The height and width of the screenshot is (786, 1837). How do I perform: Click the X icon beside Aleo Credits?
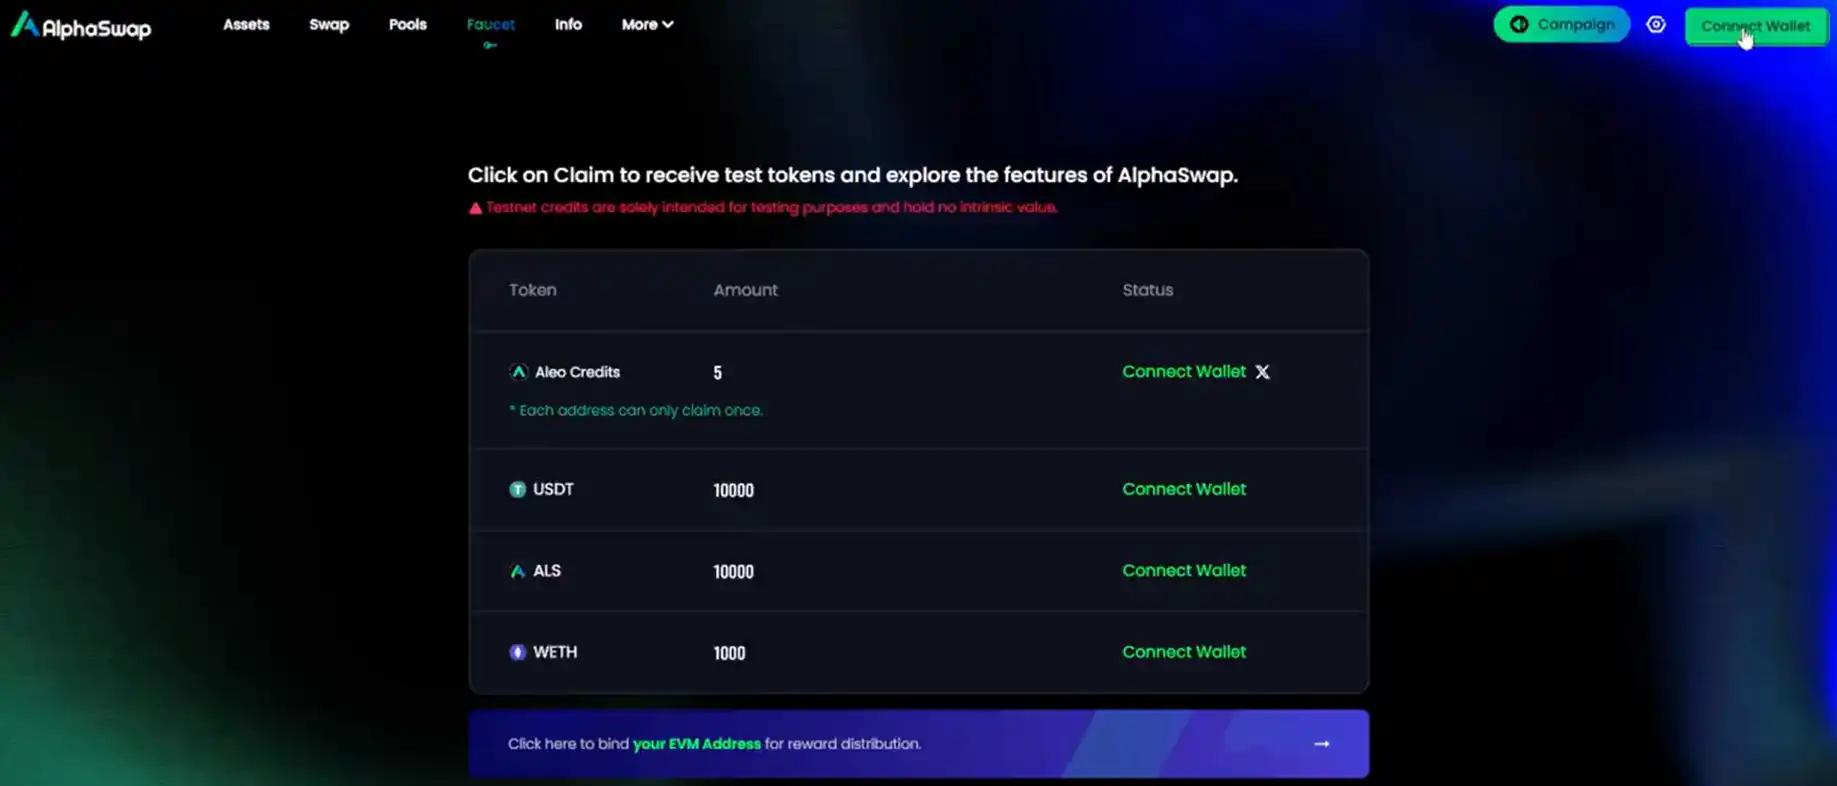point(1263,372)
